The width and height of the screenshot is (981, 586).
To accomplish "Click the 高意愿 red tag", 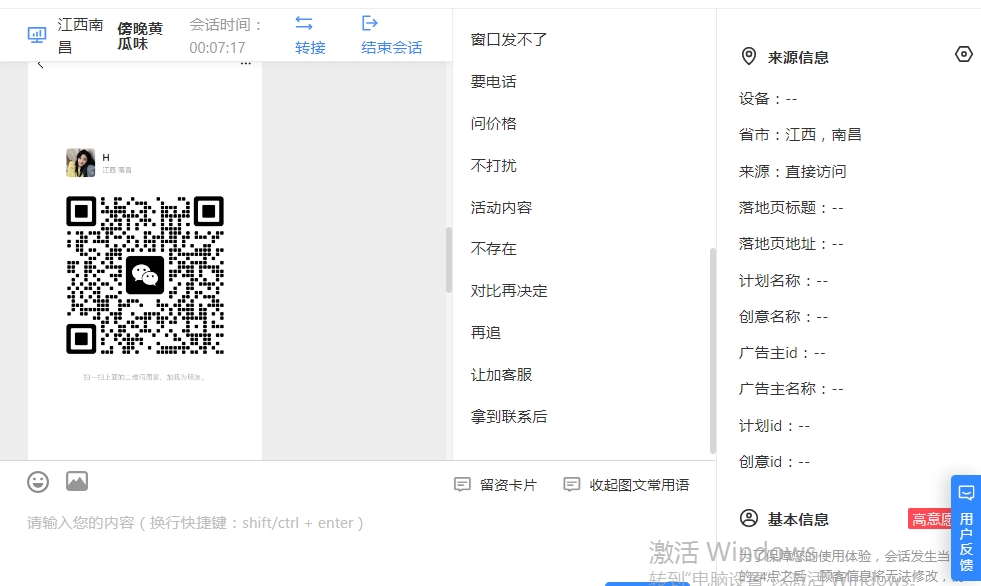I will 930,518.
